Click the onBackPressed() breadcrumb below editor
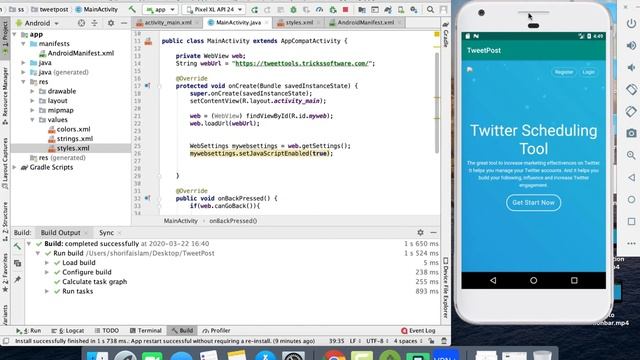The height and width of the screenshot is (360, 640). 233,221
